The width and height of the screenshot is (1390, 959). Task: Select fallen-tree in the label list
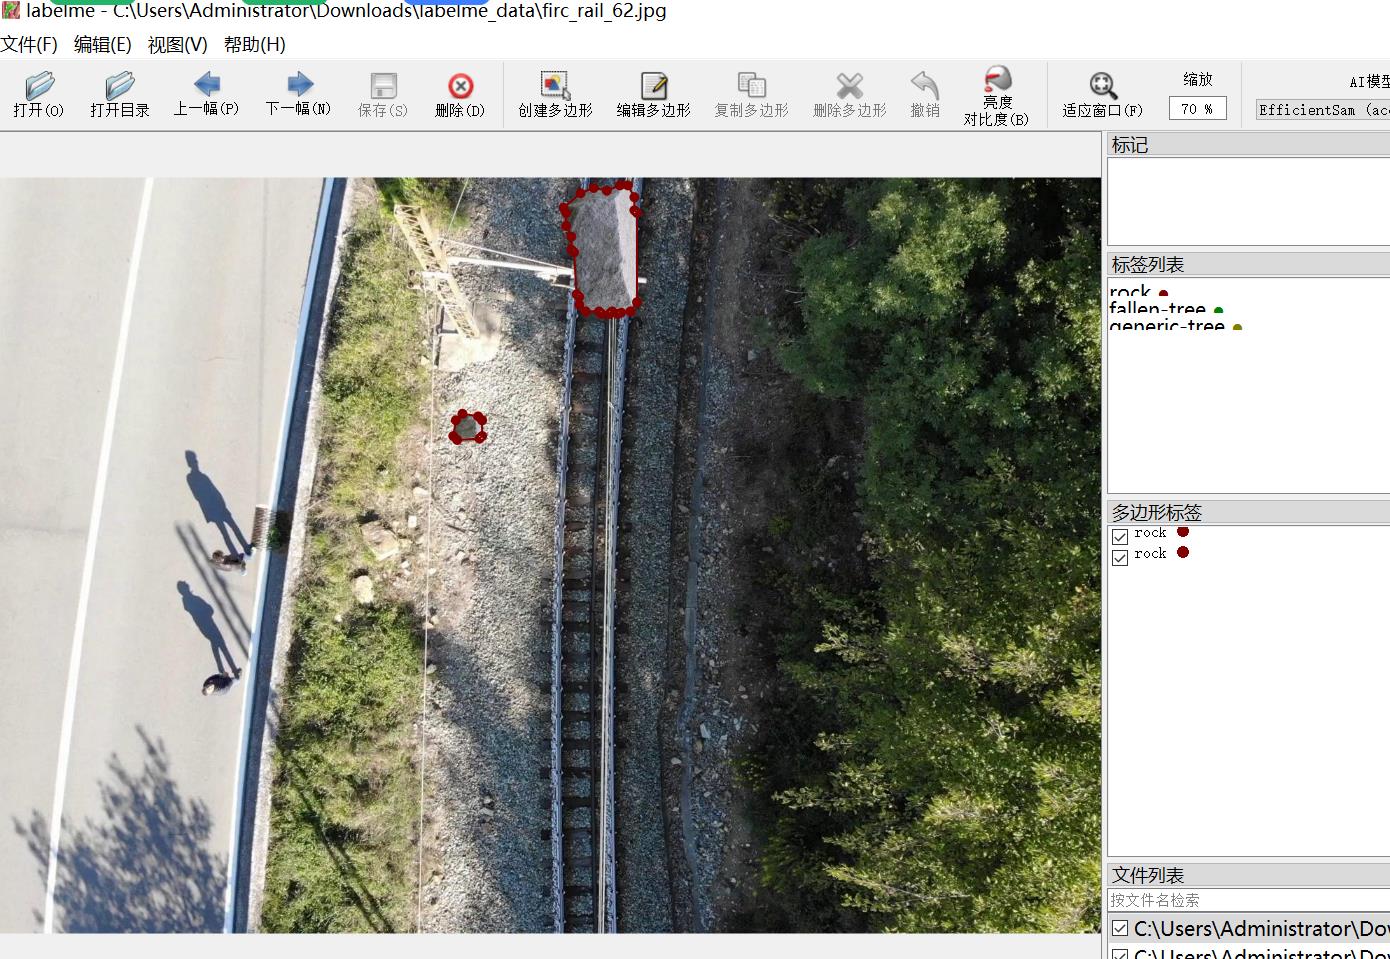tap(1157, 309)
